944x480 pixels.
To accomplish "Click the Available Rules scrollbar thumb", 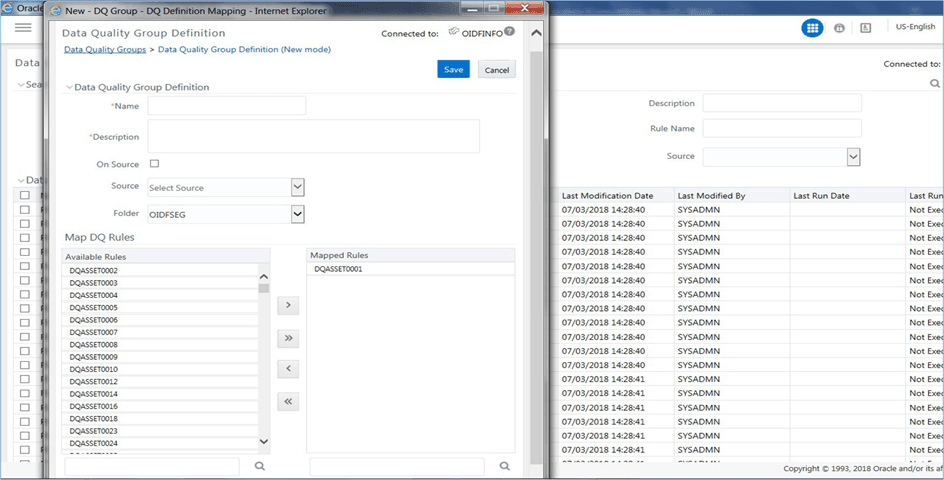I will [264, 288].
